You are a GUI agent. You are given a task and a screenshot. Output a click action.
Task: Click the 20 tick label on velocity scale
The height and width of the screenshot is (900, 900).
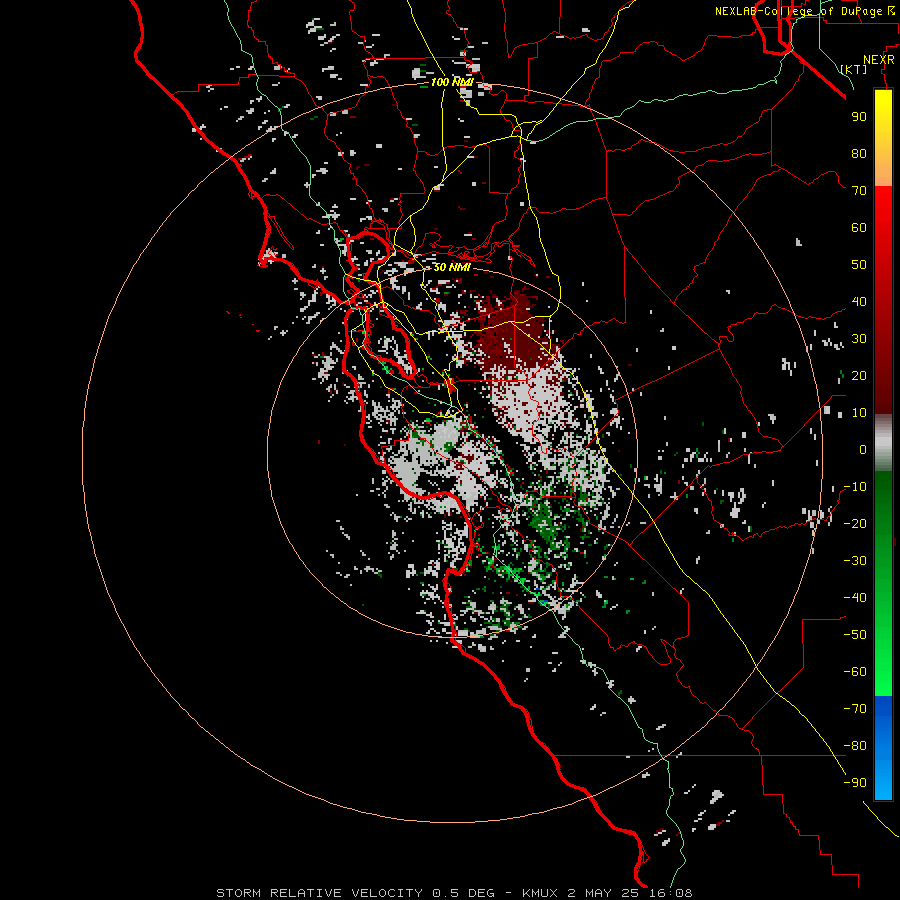pos(859,375)
